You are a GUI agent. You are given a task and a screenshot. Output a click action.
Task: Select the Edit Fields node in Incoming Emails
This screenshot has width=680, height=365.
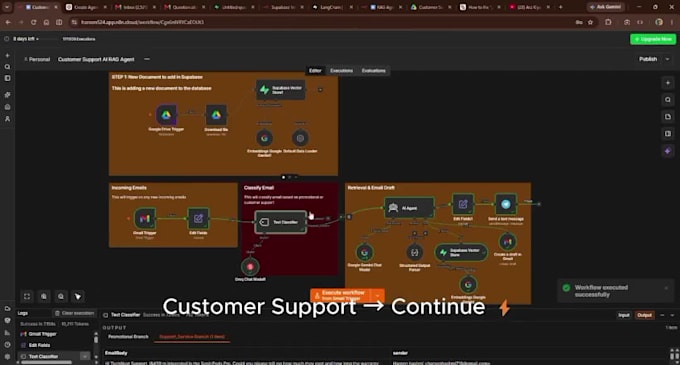(x=198, y=218)
